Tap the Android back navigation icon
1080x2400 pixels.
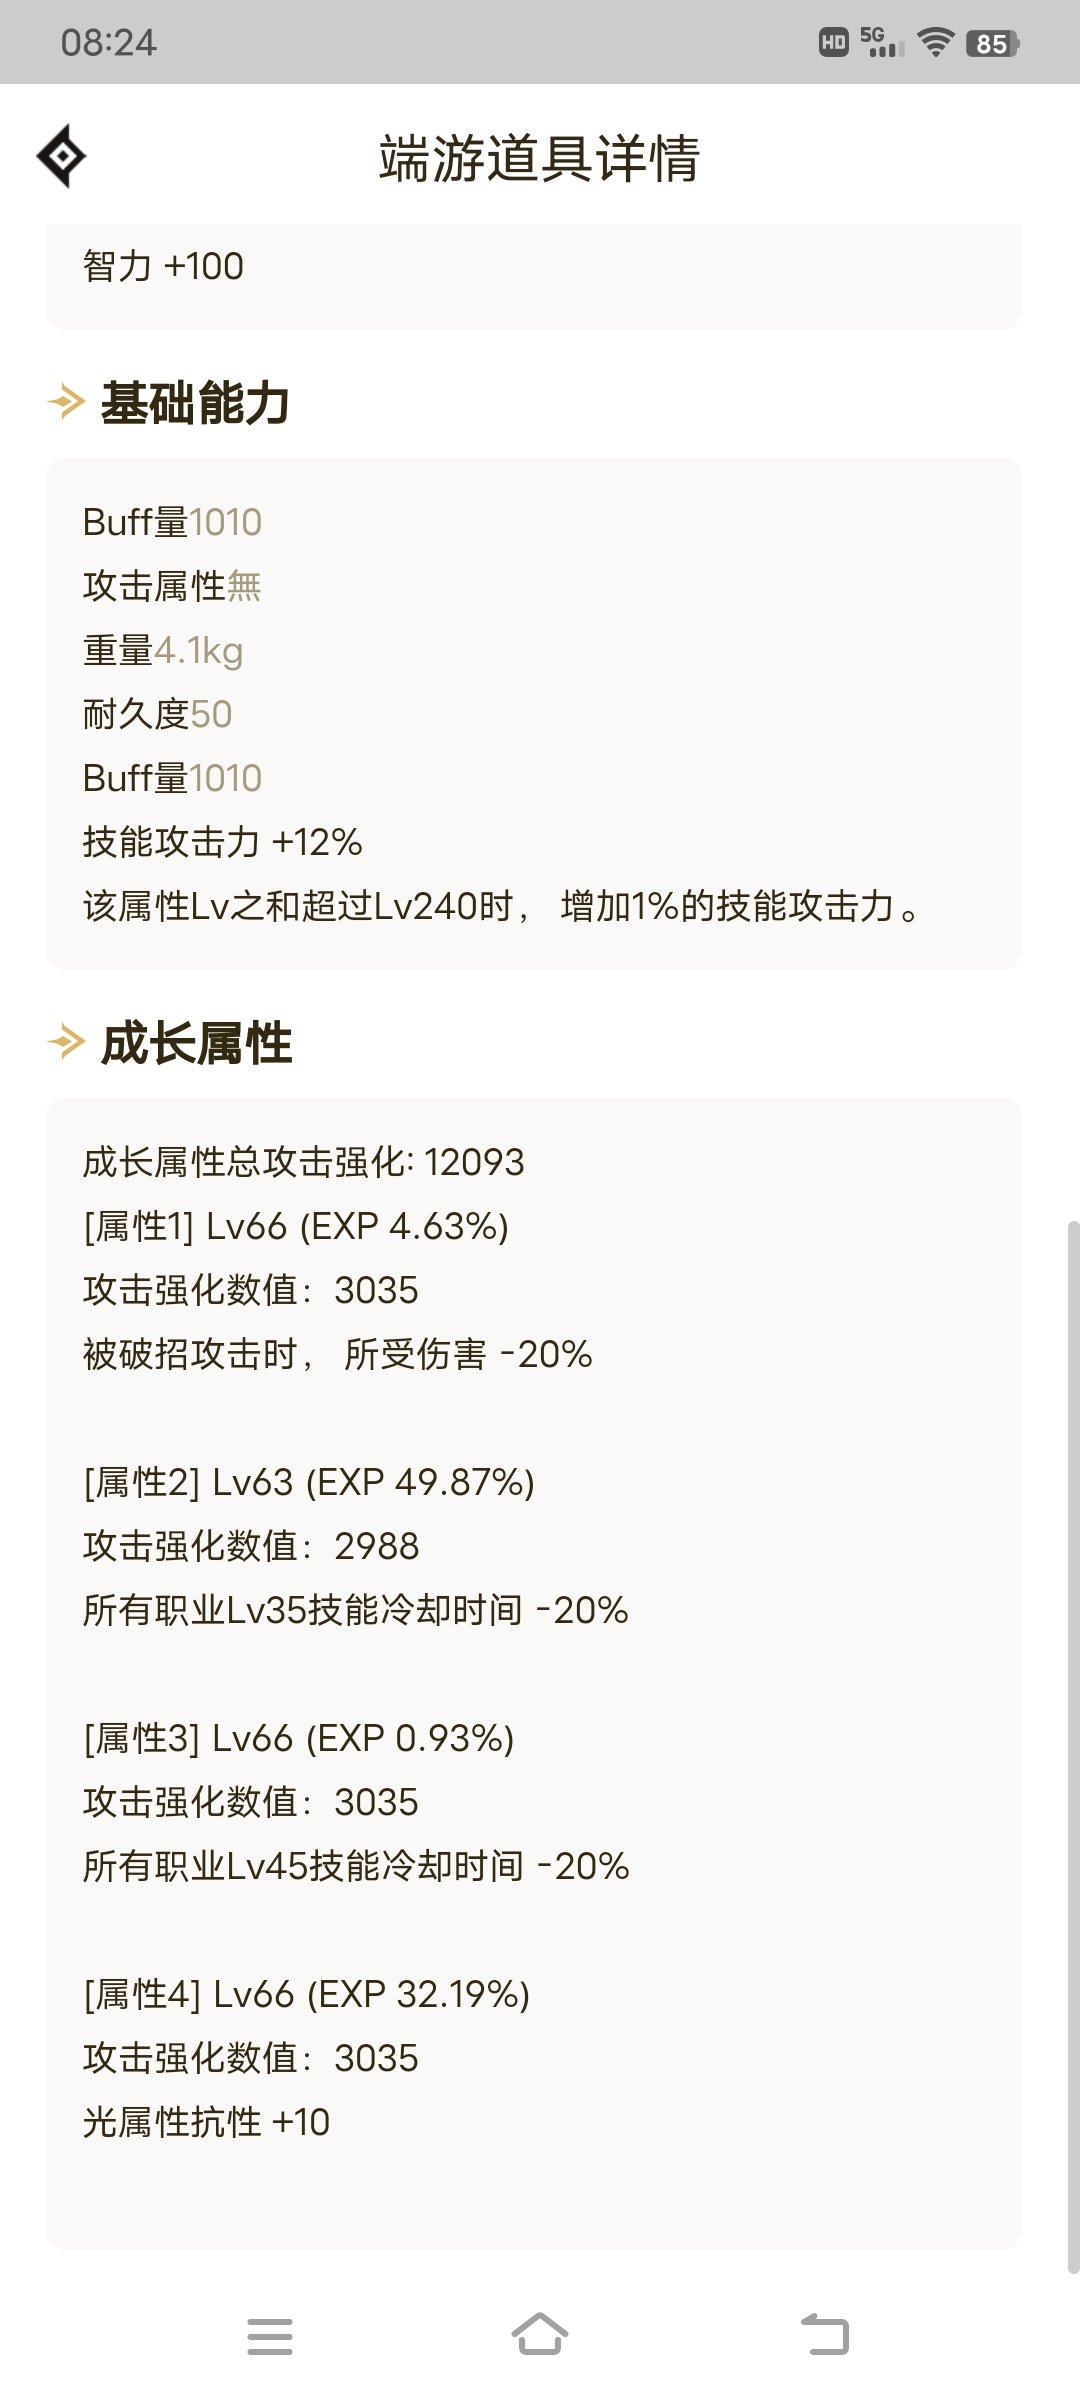pos(825,2334)
